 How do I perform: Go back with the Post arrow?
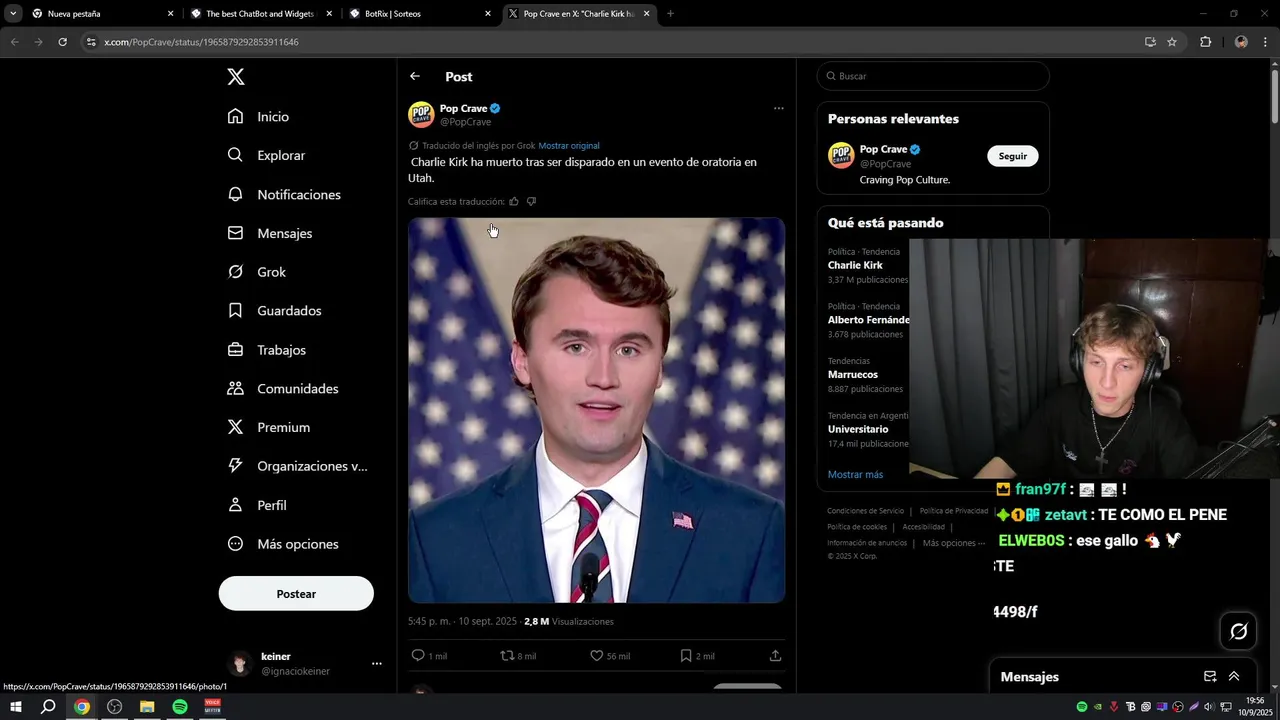(415, 76)
